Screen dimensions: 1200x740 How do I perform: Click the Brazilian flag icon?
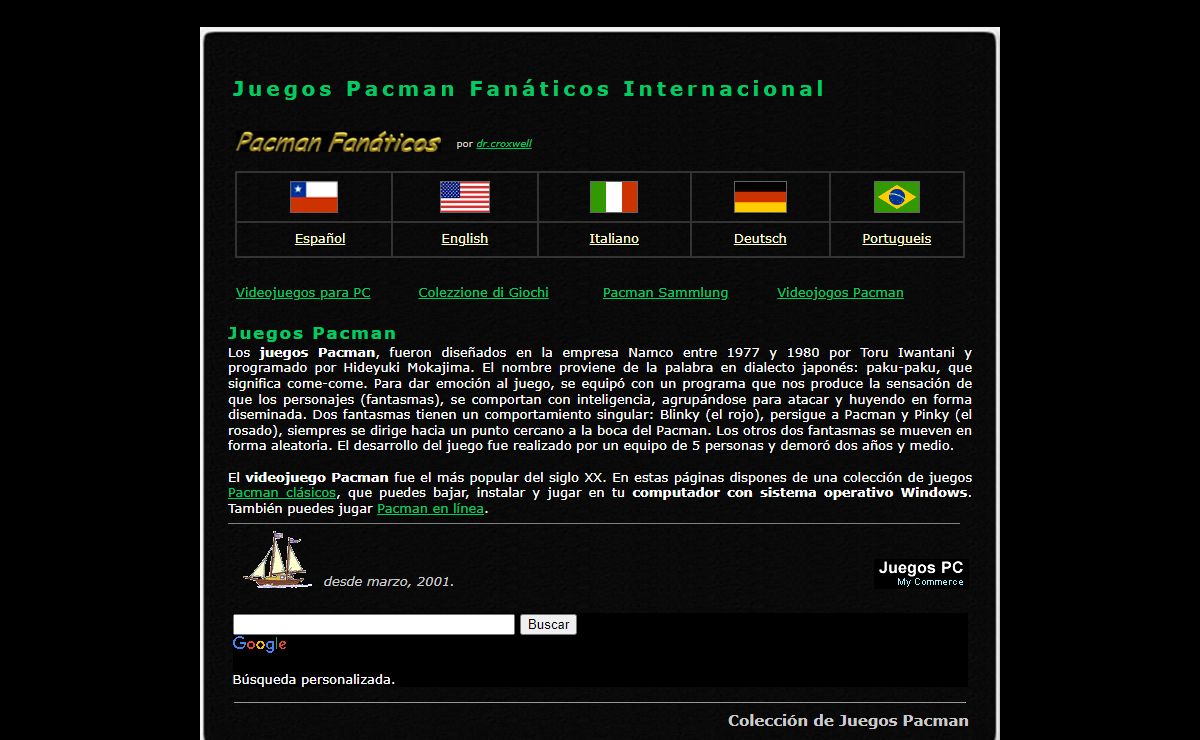point(897,197)
